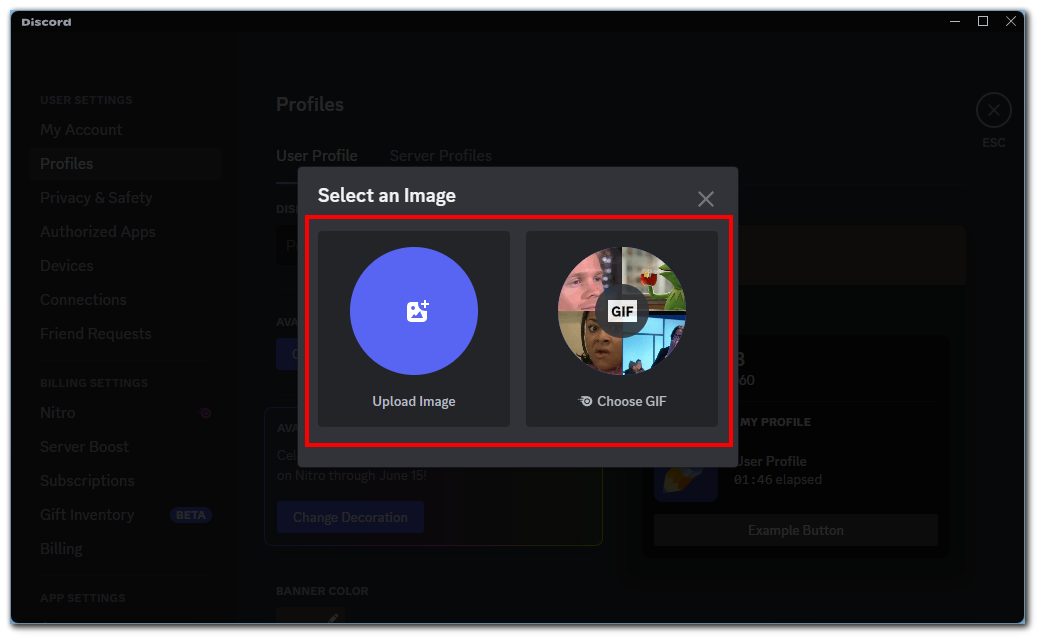
Task: Open Authorized Apps settings
Action: tap(98, 232)
